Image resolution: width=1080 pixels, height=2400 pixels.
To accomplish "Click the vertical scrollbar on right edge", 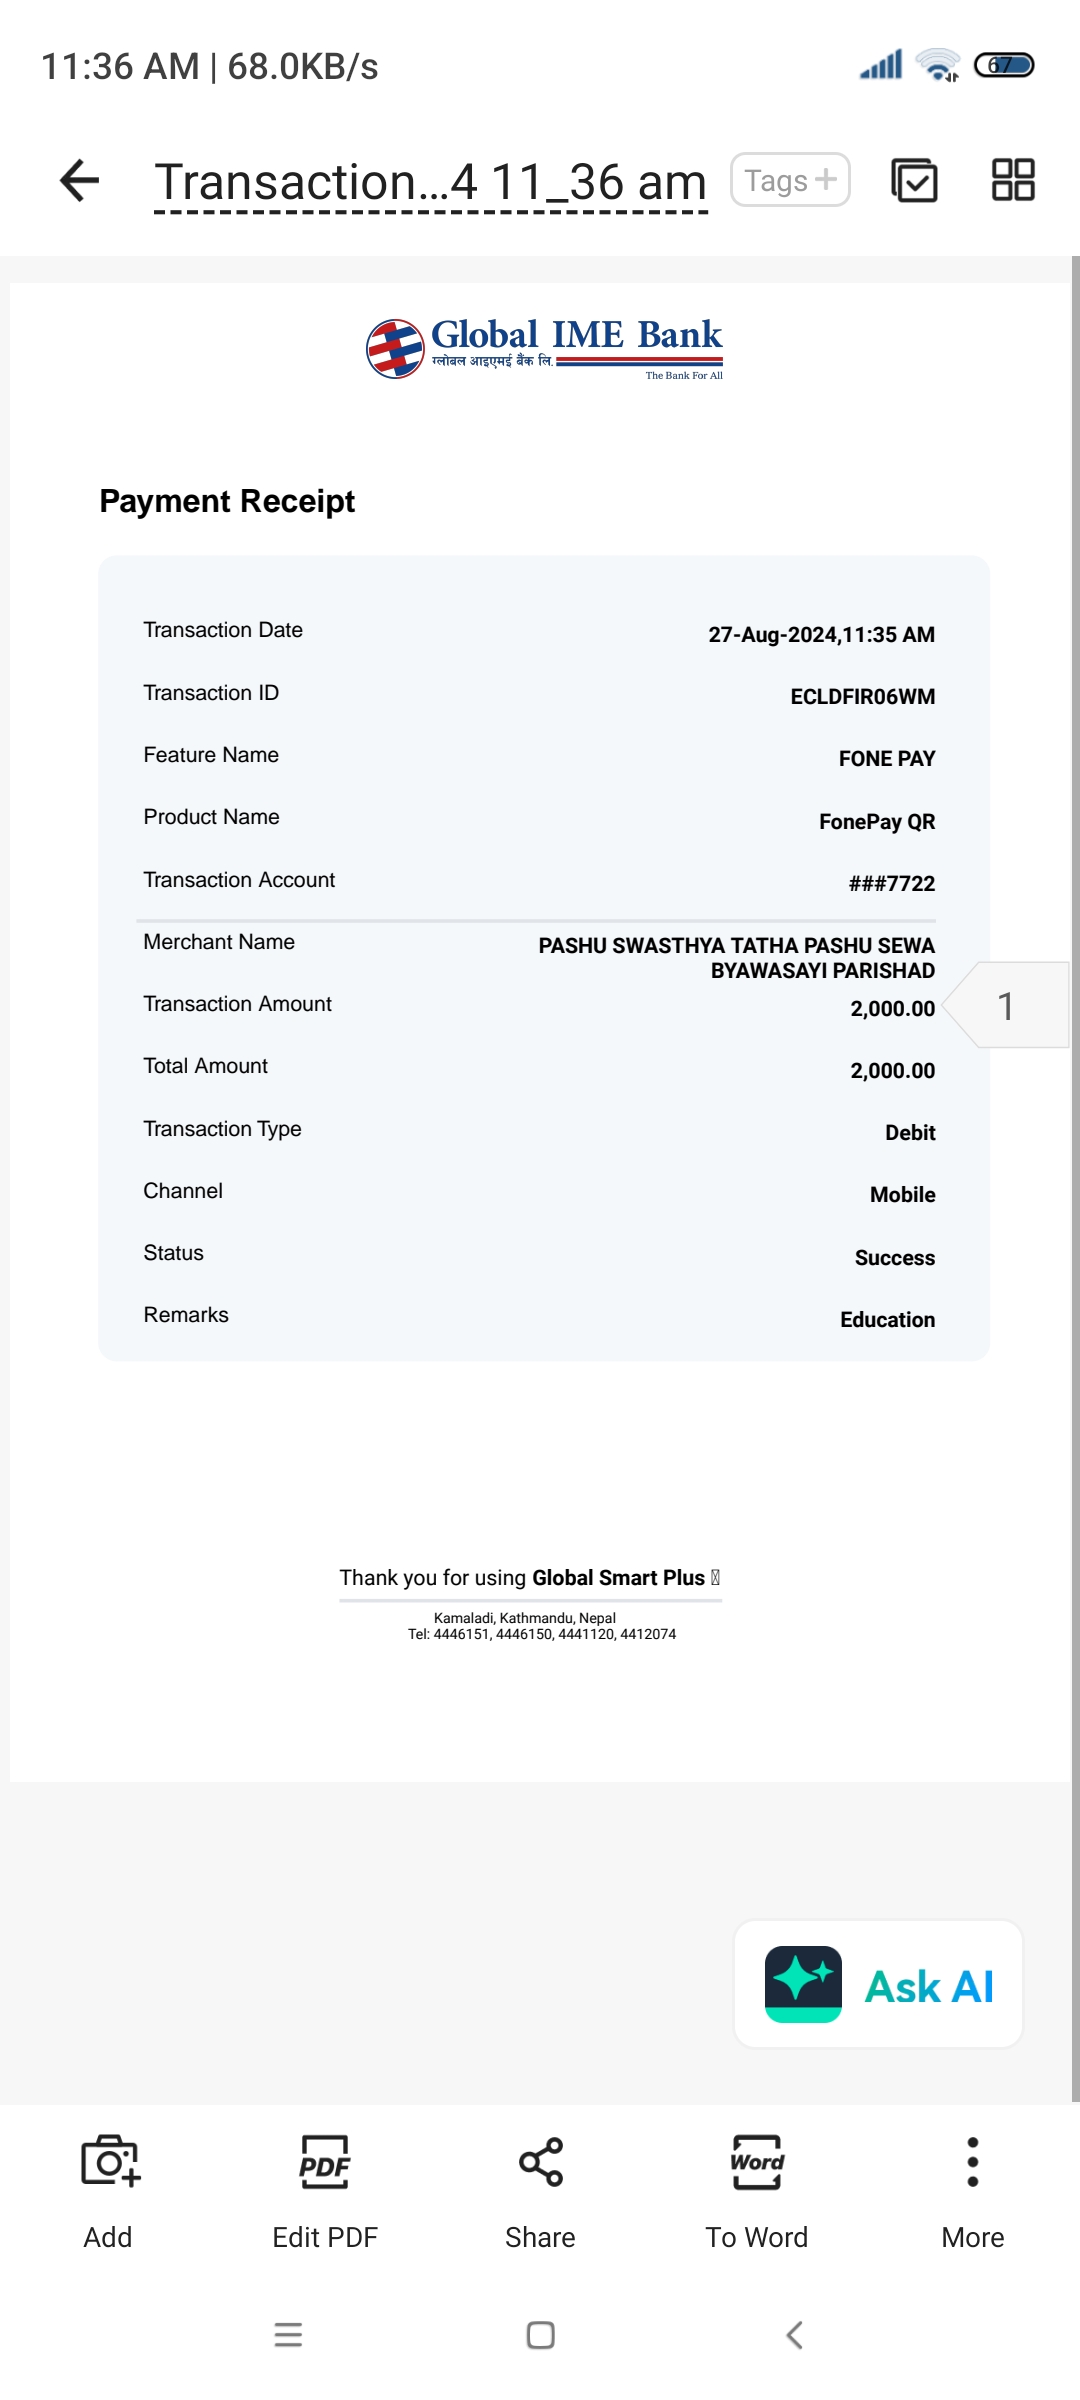I will tap(1076, 1180).
